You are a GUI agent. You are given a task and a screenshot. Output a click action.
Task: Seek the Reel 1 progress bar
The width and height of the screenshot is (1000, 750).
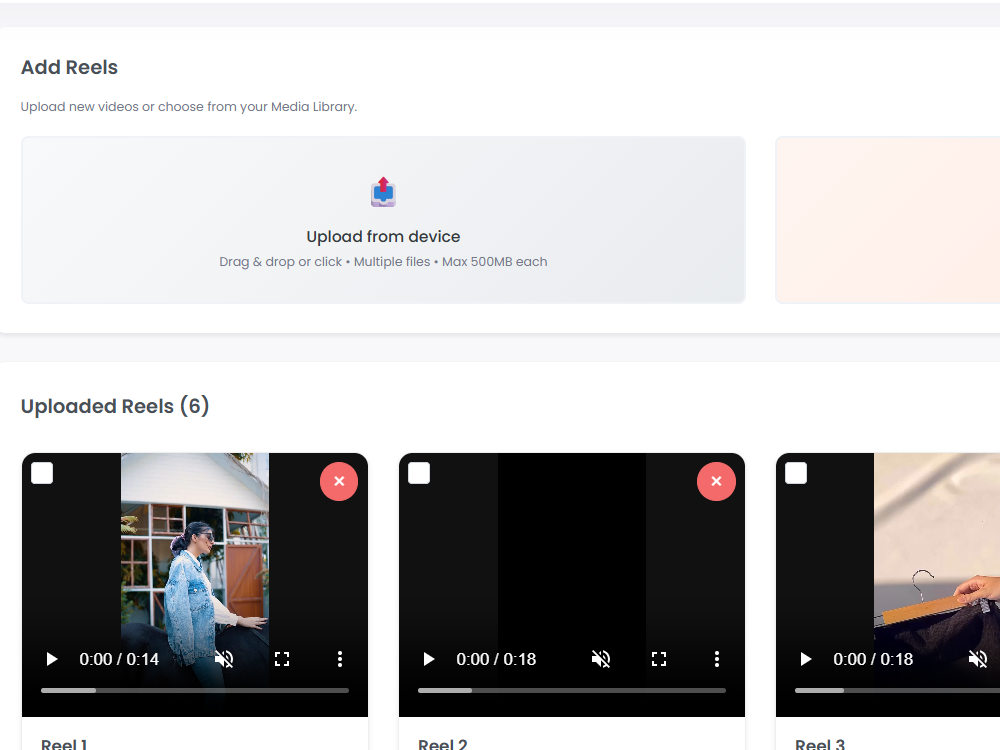click(195, 690)
